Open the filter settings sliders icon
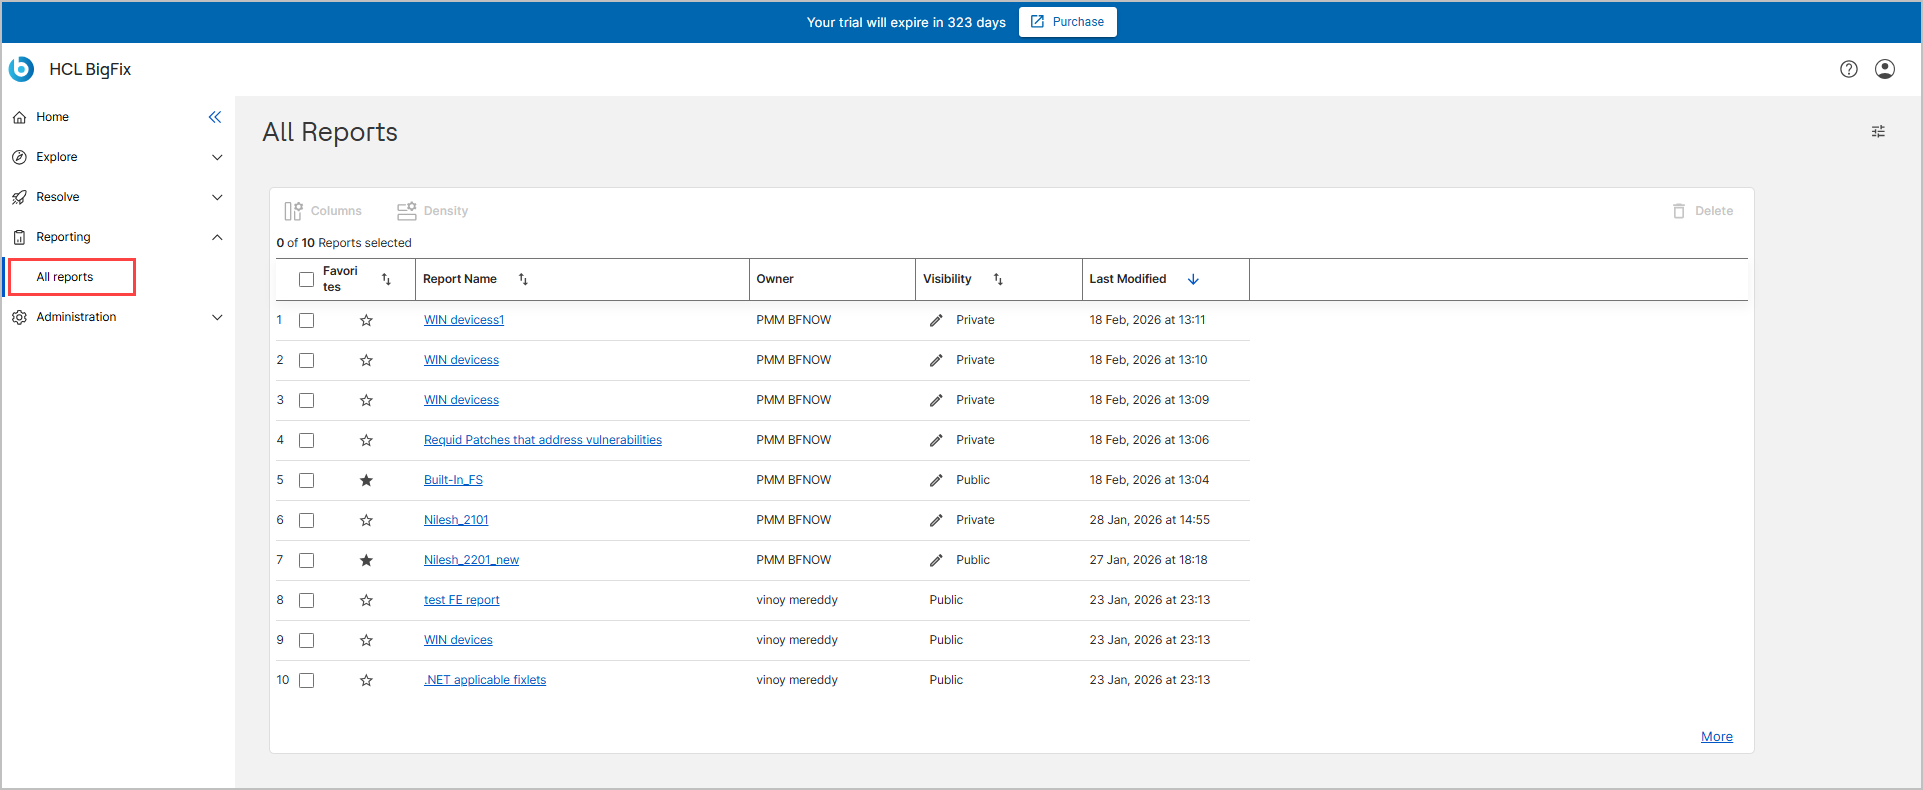Screen dimensions: 1923x790 pos(1878,131)
